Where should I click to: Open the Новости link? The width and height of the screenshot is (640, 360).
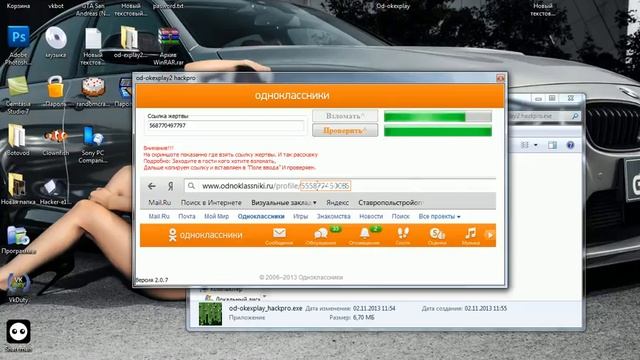click(x=371, y=216)
